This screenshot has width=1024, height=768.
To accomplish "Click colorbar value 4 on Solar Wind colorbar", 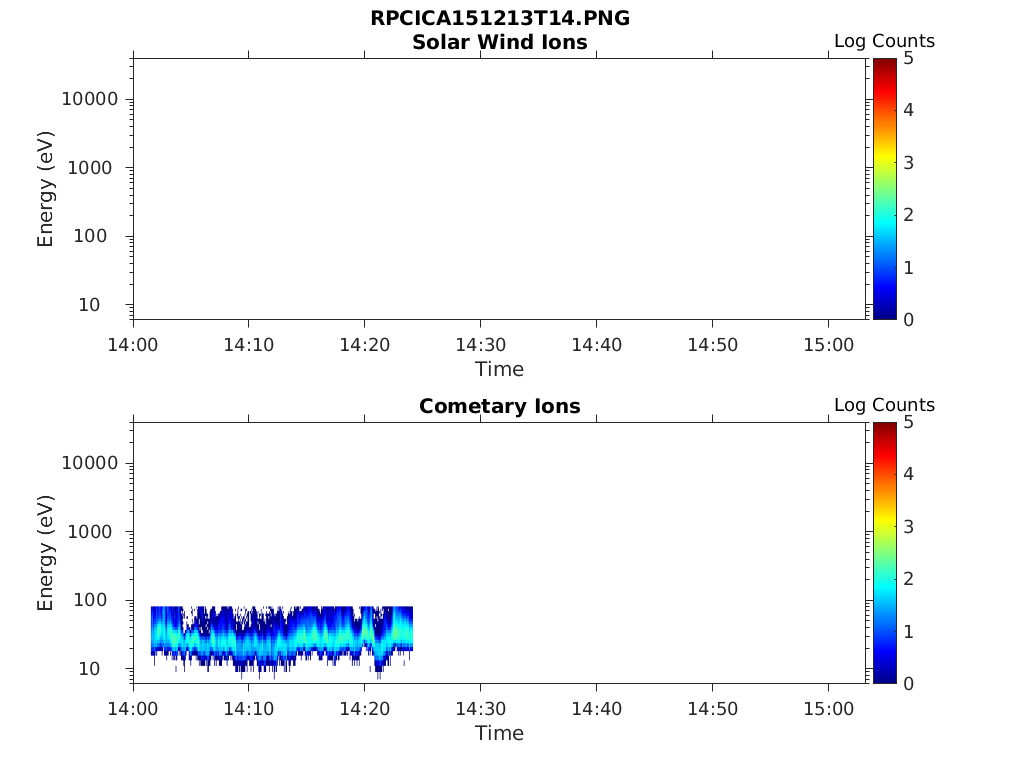I will point(908,110).
